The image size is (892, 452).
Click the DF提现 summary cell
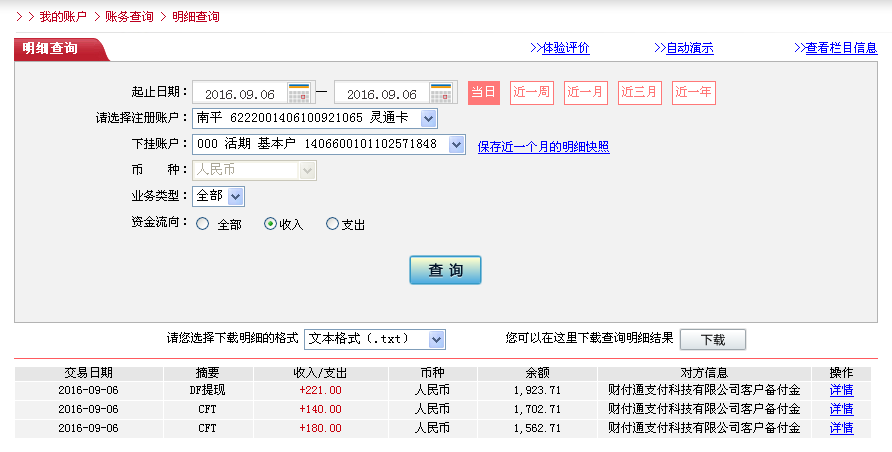208,390
